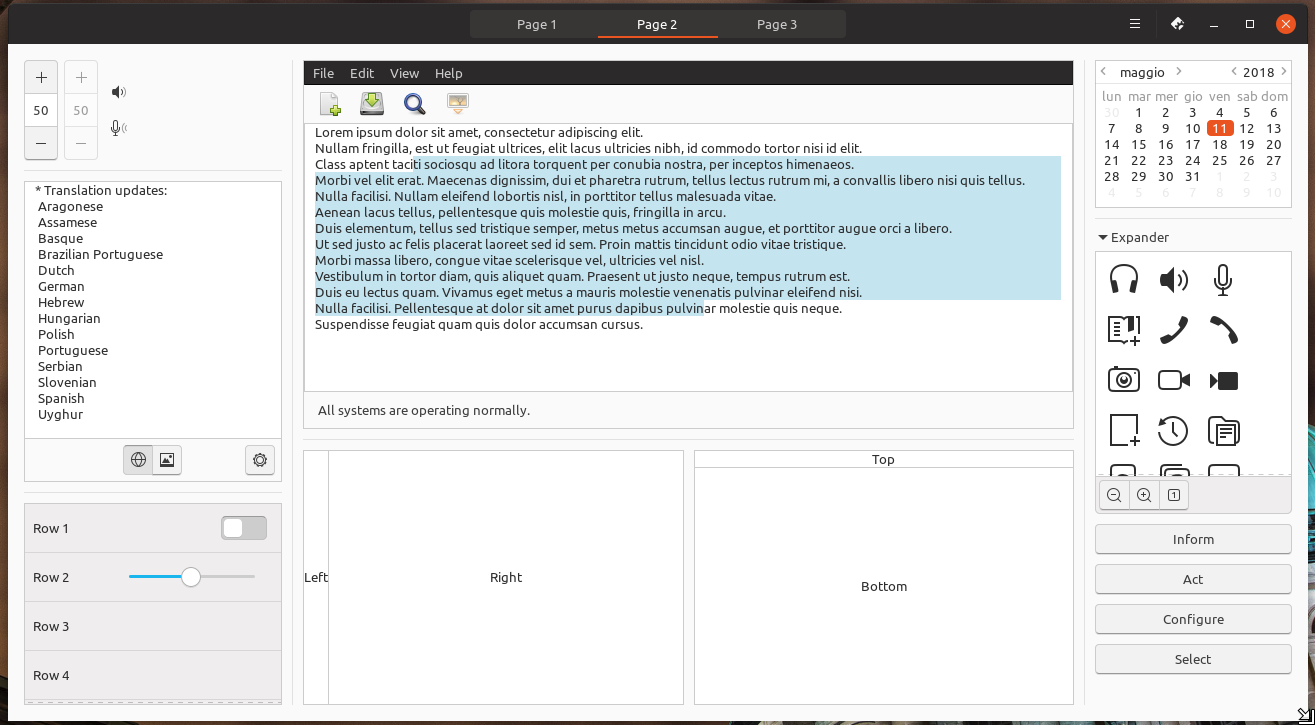Toggle the Row 1 switch
The image size is (1315, 725).
point(244,528)
